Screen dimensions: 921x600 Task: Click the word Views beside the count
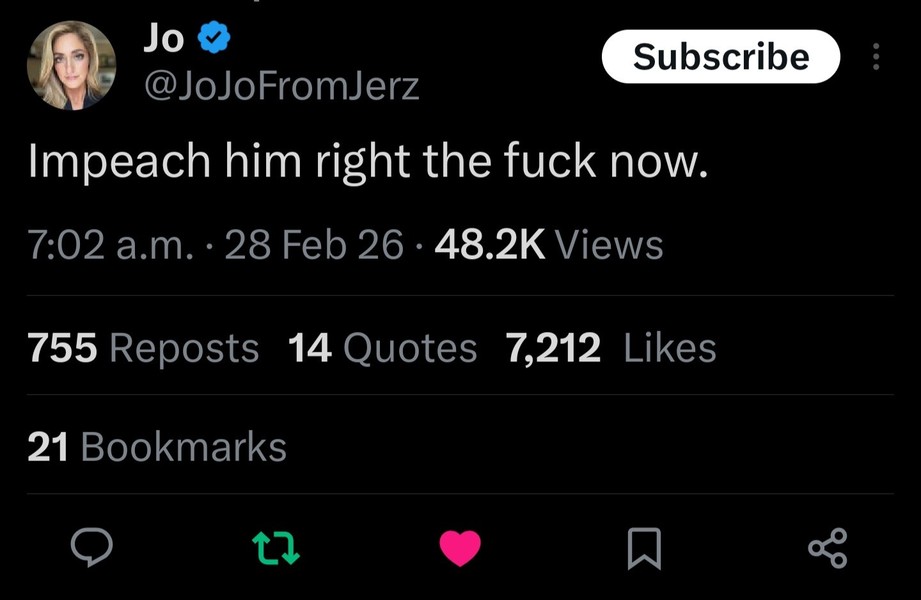[x=608, y=244]
